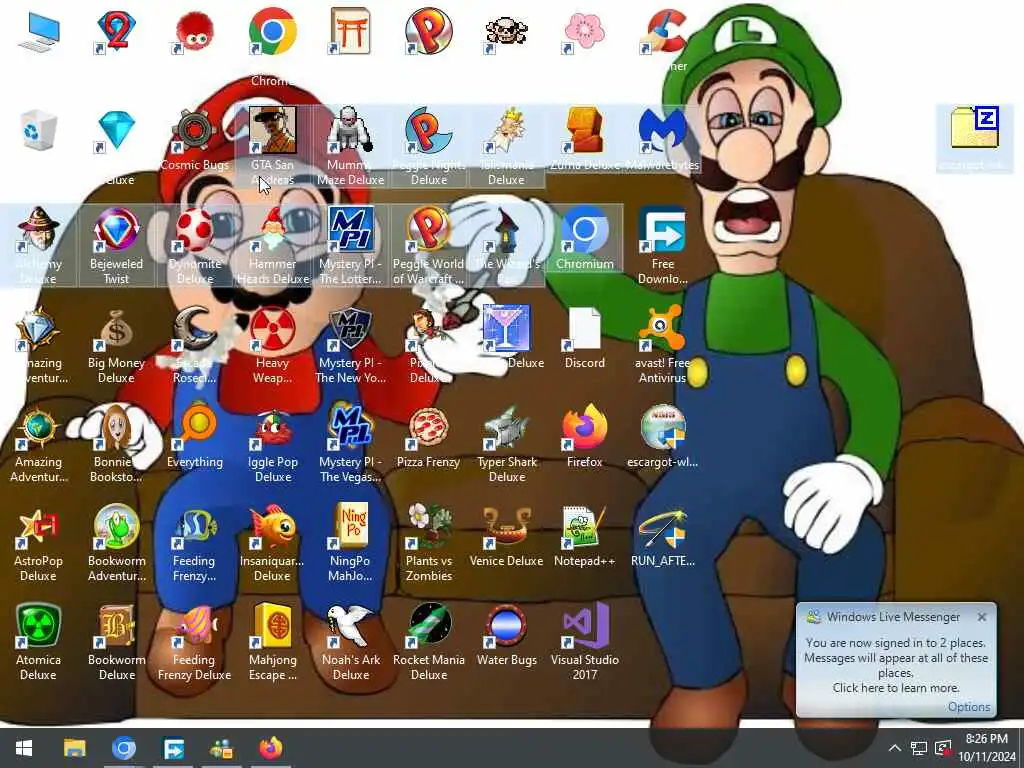The width and height of the screenshot is (1024, 768).
Task: Open the Discord desktop icon
Action: coord(584,328)
